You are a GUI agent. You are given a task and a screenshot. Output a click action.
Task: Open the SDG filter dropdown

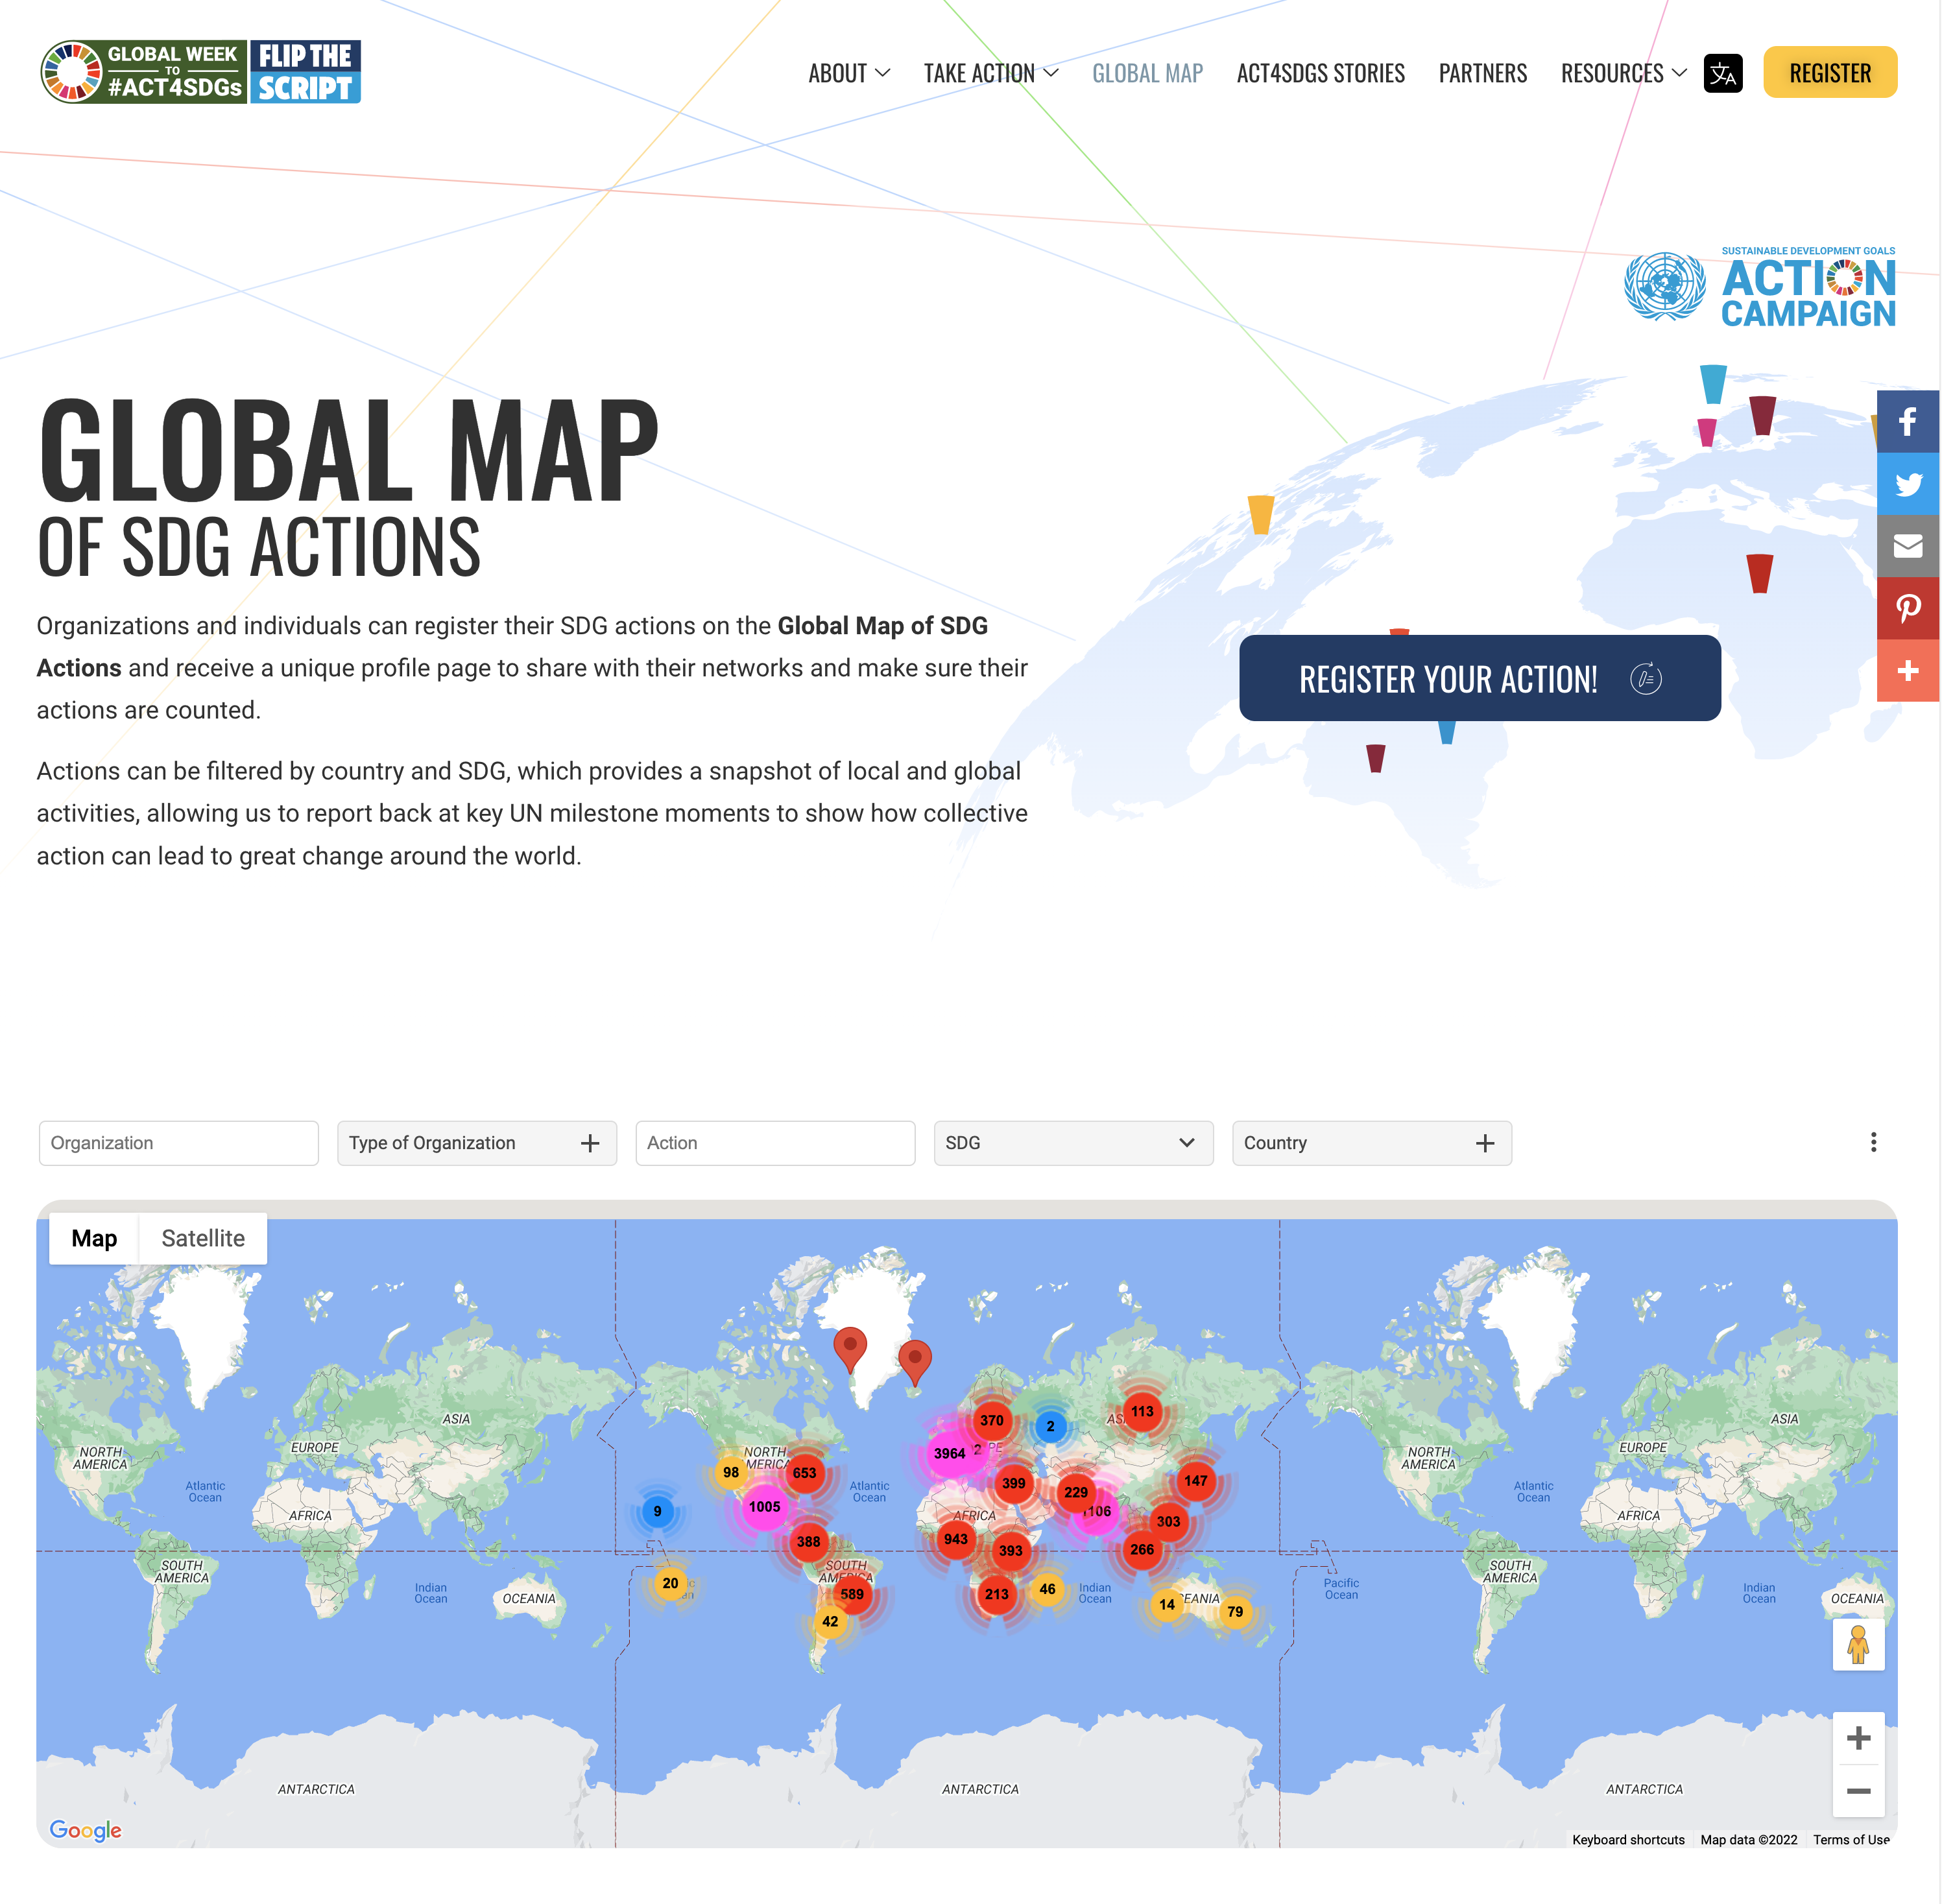(x=1074, y=1143)
